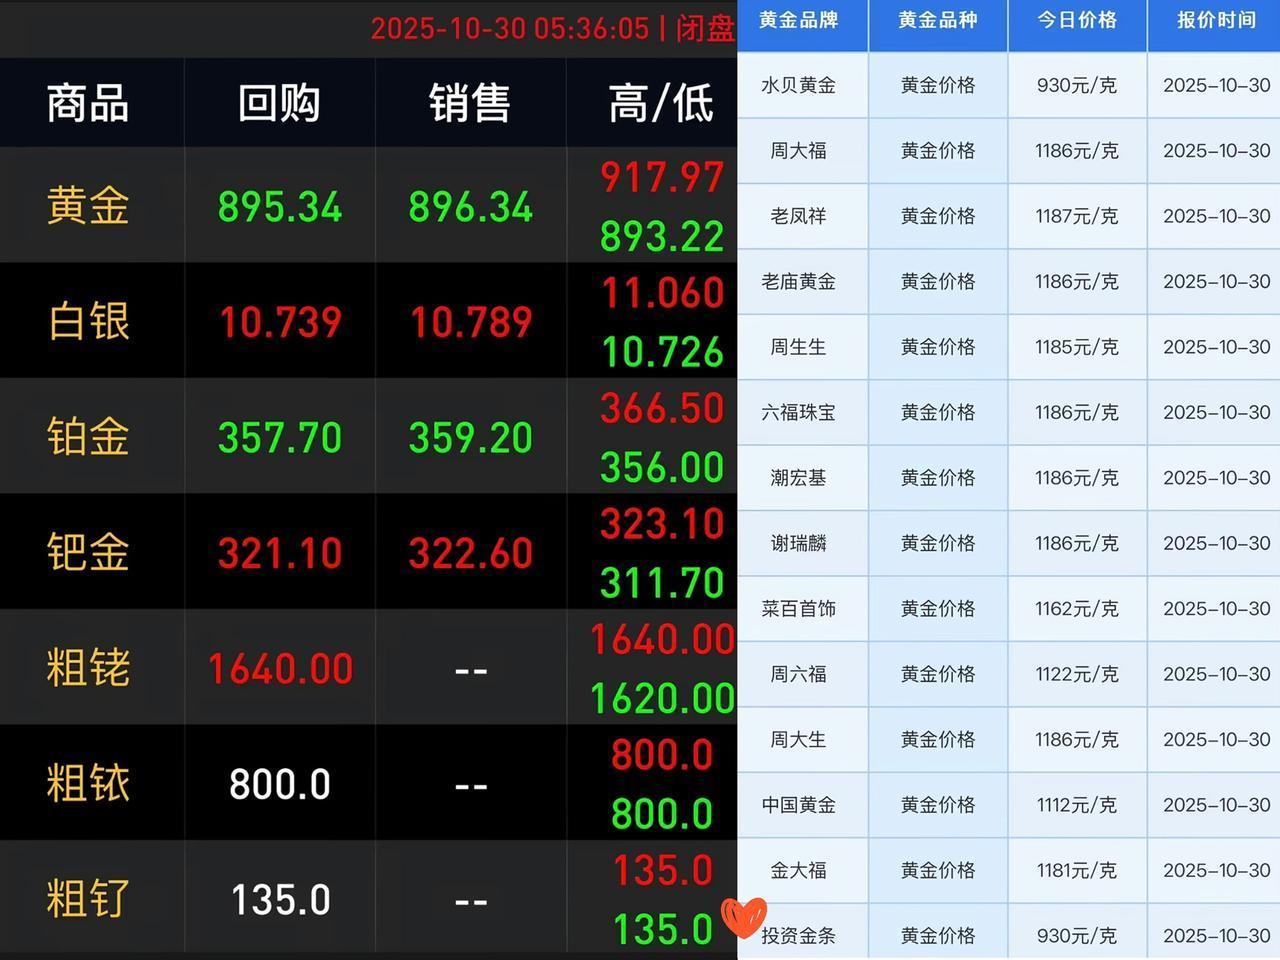Select the 老凤祥 brand cell

click(798, 216)
